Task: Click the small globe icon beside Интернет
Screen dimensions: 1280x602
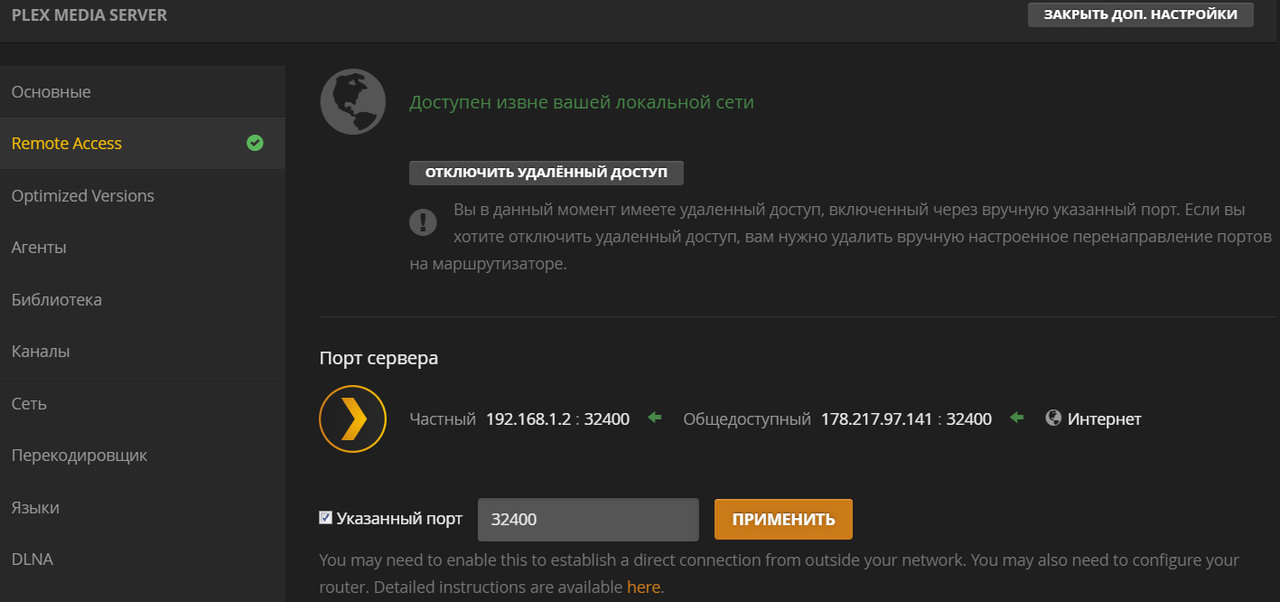Action: [1053, 419]
